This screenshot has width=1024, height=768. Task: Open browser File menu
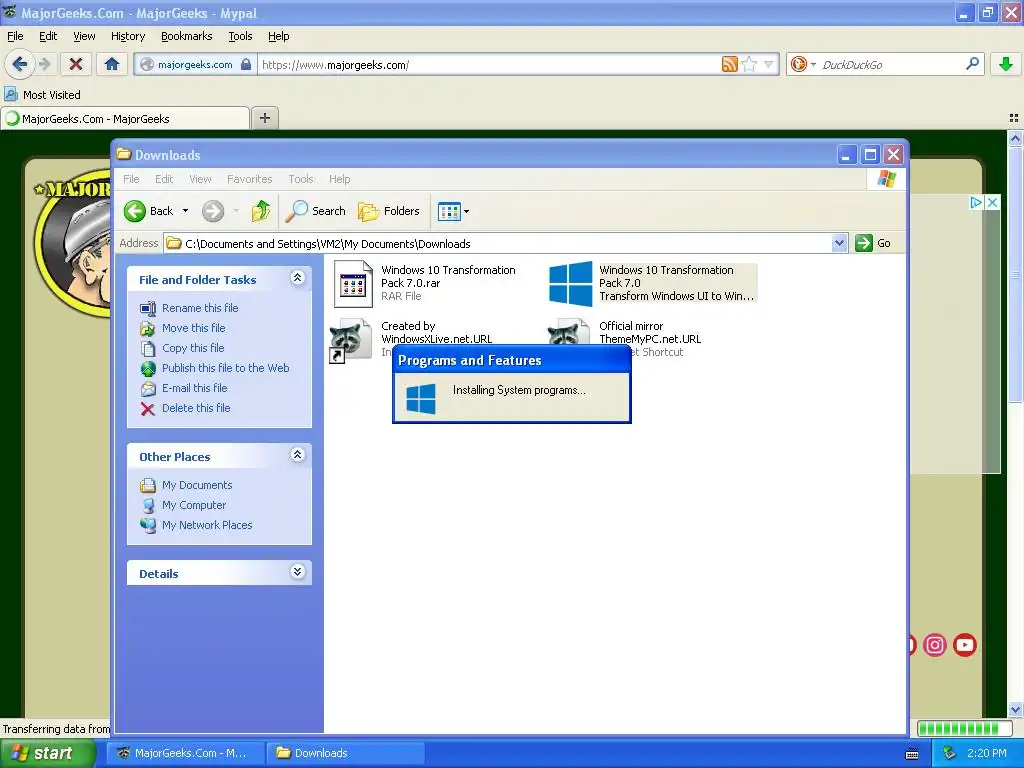(x=15, y=36)
